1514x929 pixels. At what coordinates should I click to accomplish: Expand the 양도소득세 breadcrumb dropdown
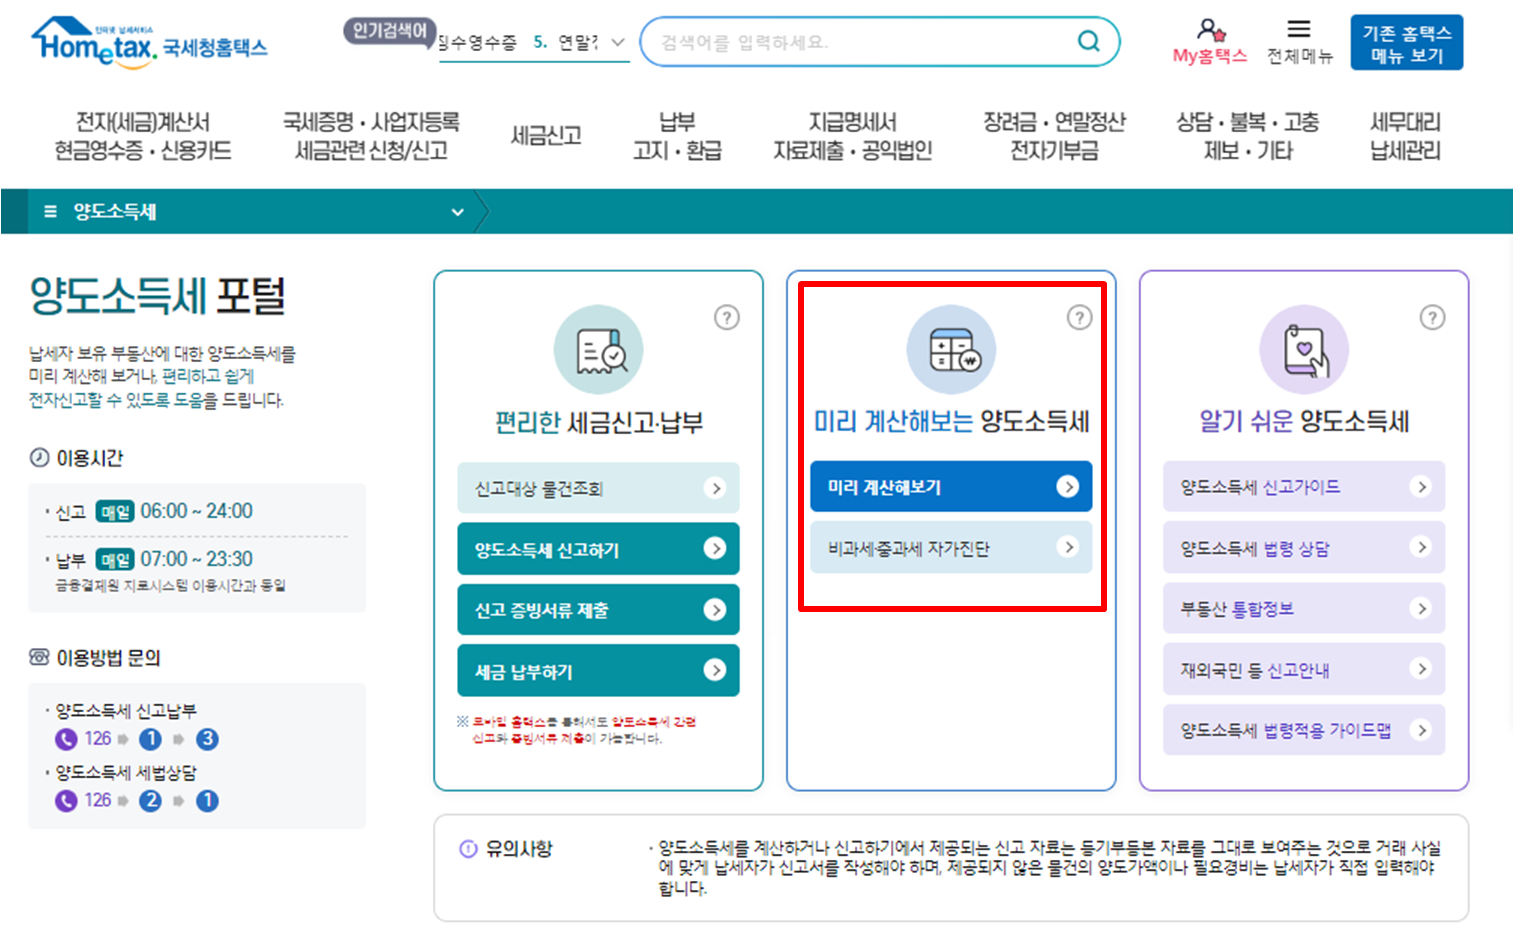tap(458, 211)
